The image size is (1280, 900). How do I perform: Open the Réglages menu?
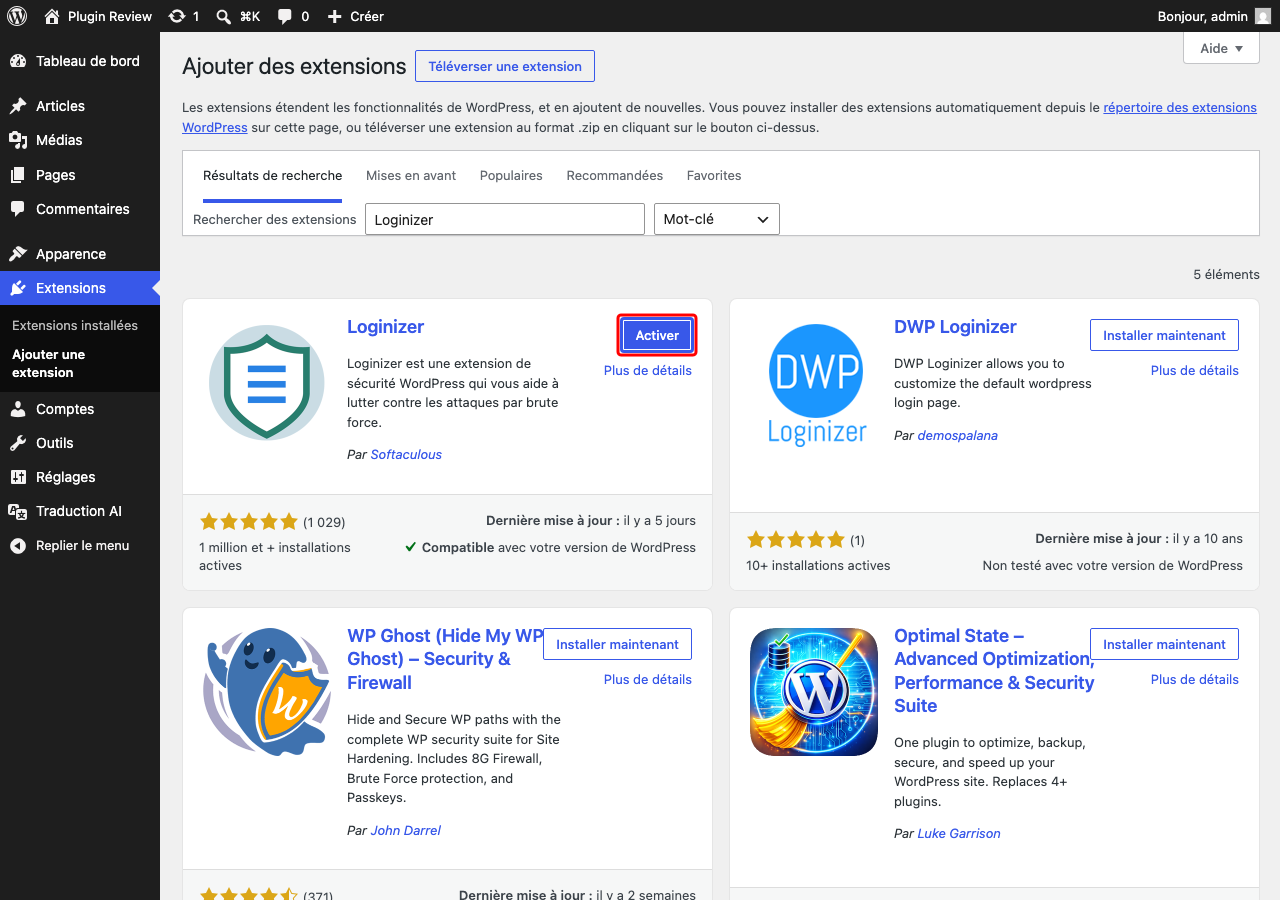[x=80, y=477]
